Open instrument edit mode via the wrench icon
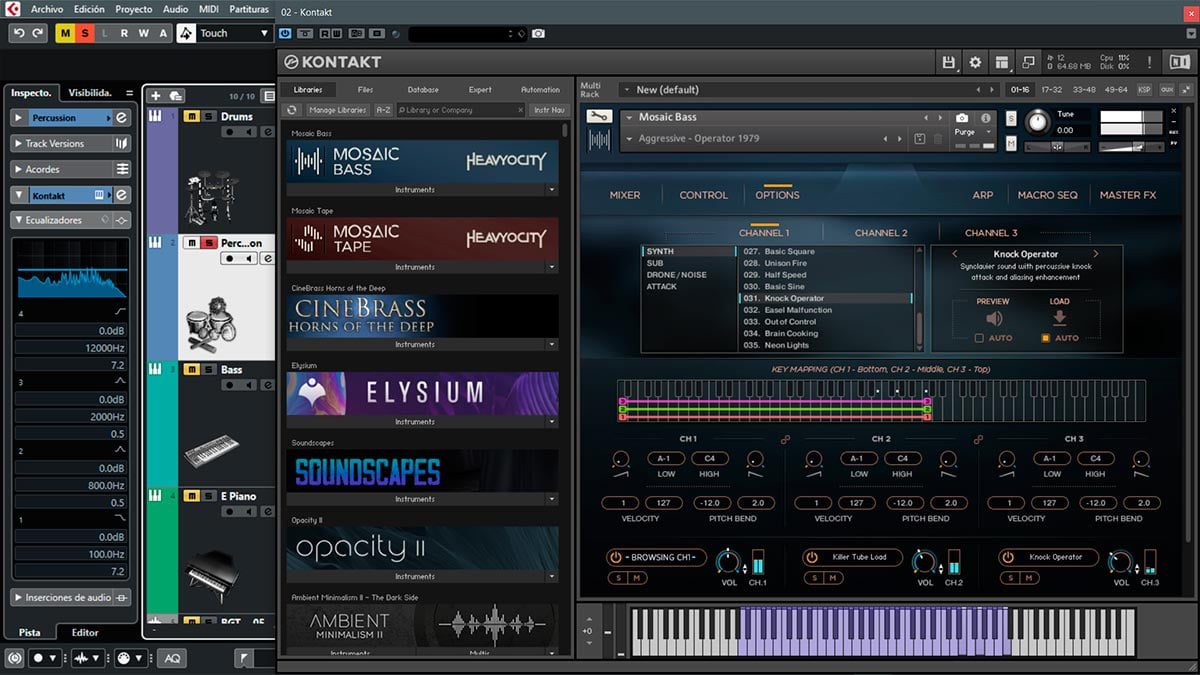The image size is (1200, 675). (599, 117)
